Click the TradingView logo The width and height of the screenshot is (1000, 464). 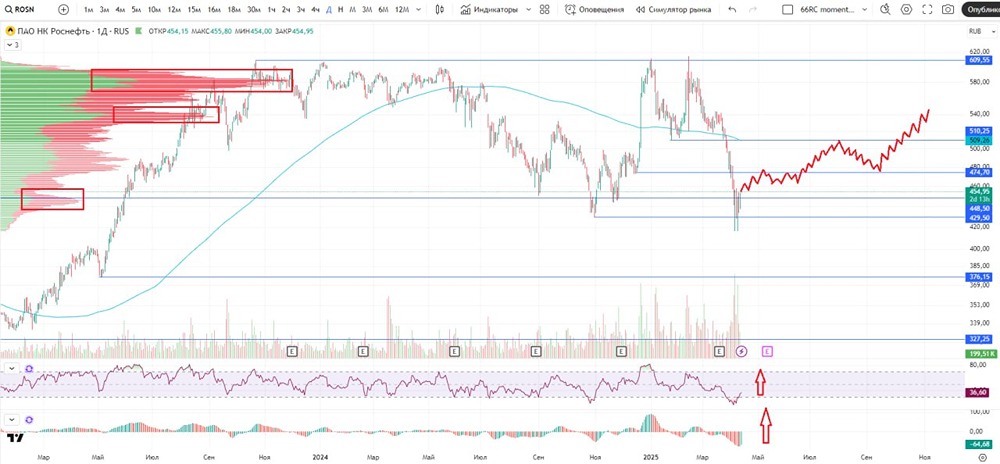tap(16, 438)
